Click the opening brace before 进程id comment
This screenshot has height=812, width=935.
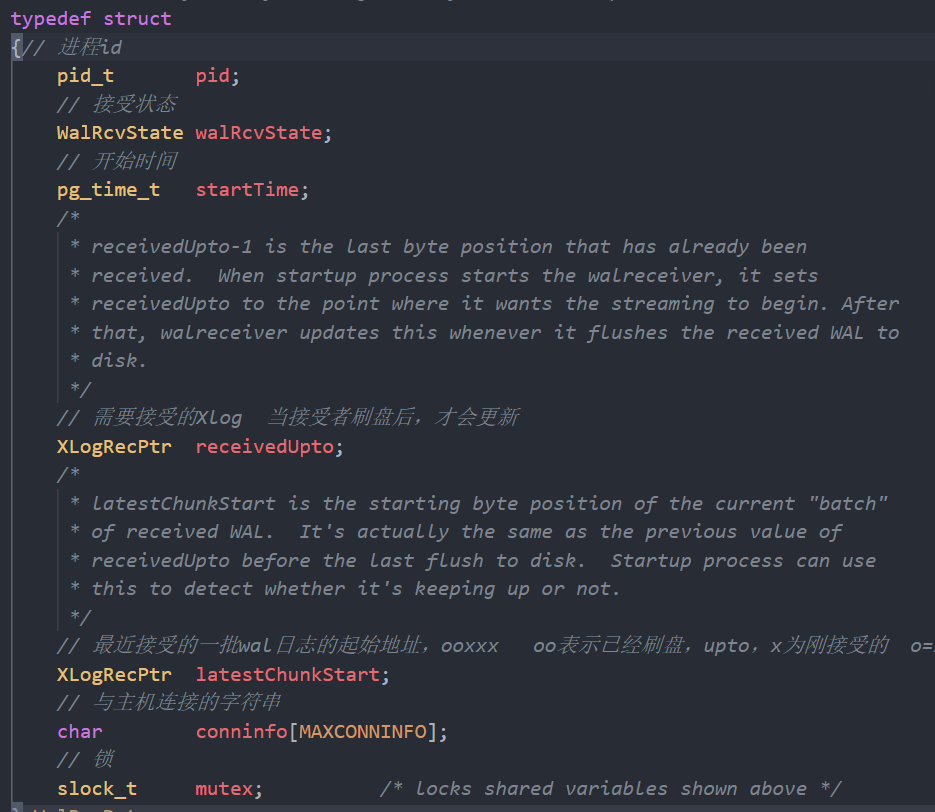pyautogui.click(x=16, y=47)
